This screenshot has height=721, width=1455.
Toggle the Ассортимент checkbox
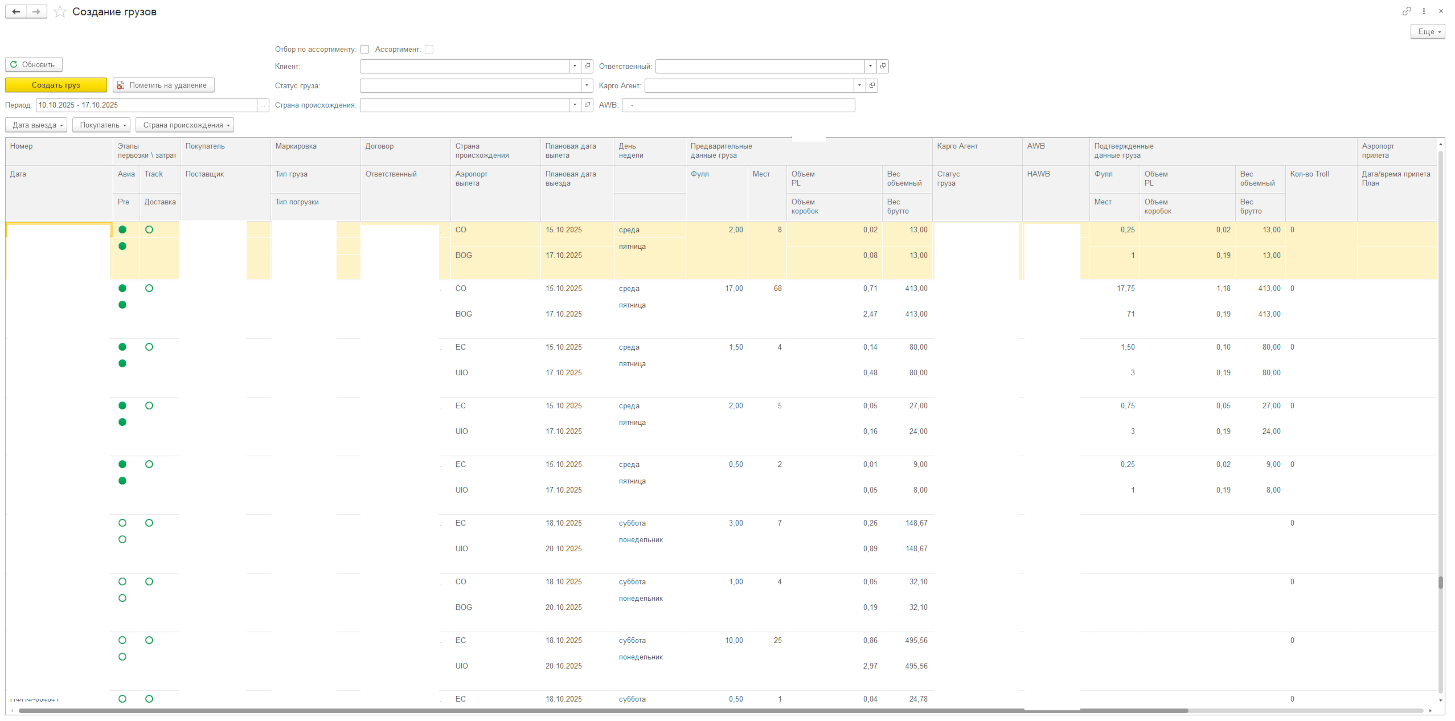click(x=429, y=49)
